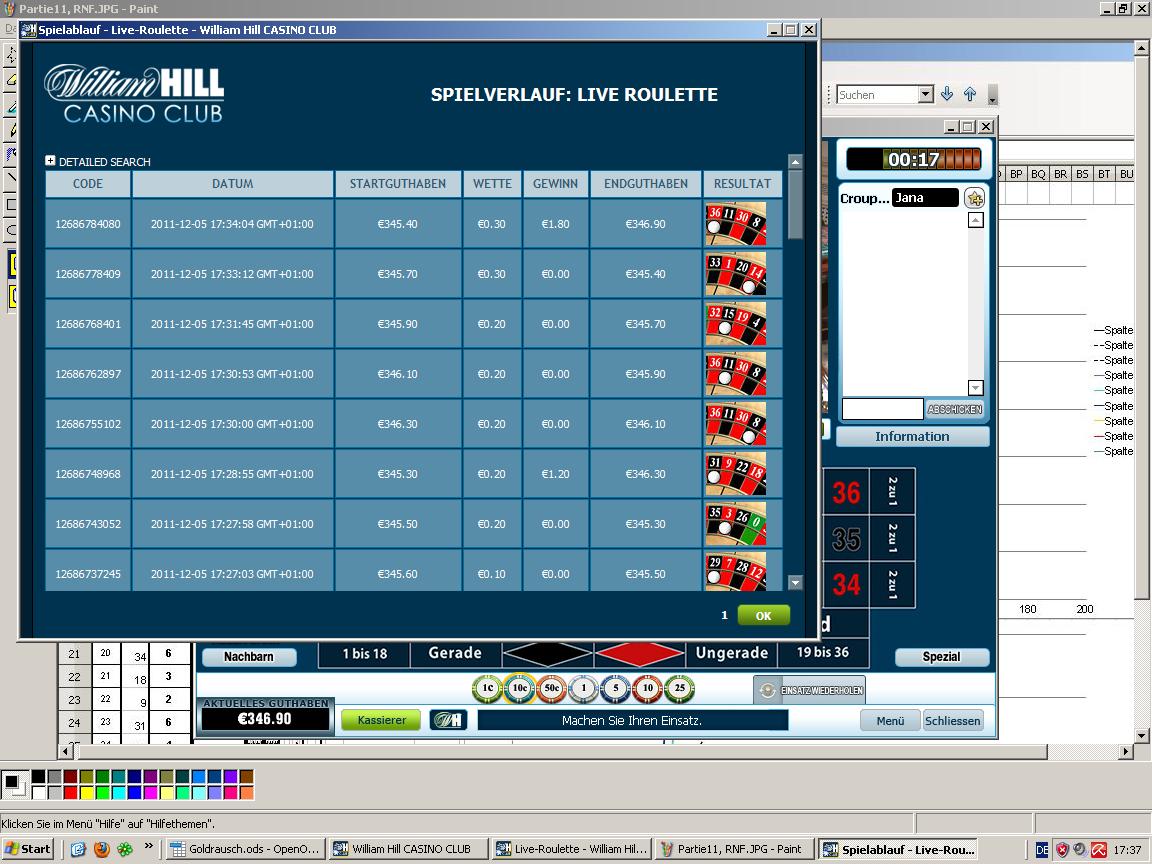Click the chat message input field
Screen dimensions: 1152x864
click(882, 409)
